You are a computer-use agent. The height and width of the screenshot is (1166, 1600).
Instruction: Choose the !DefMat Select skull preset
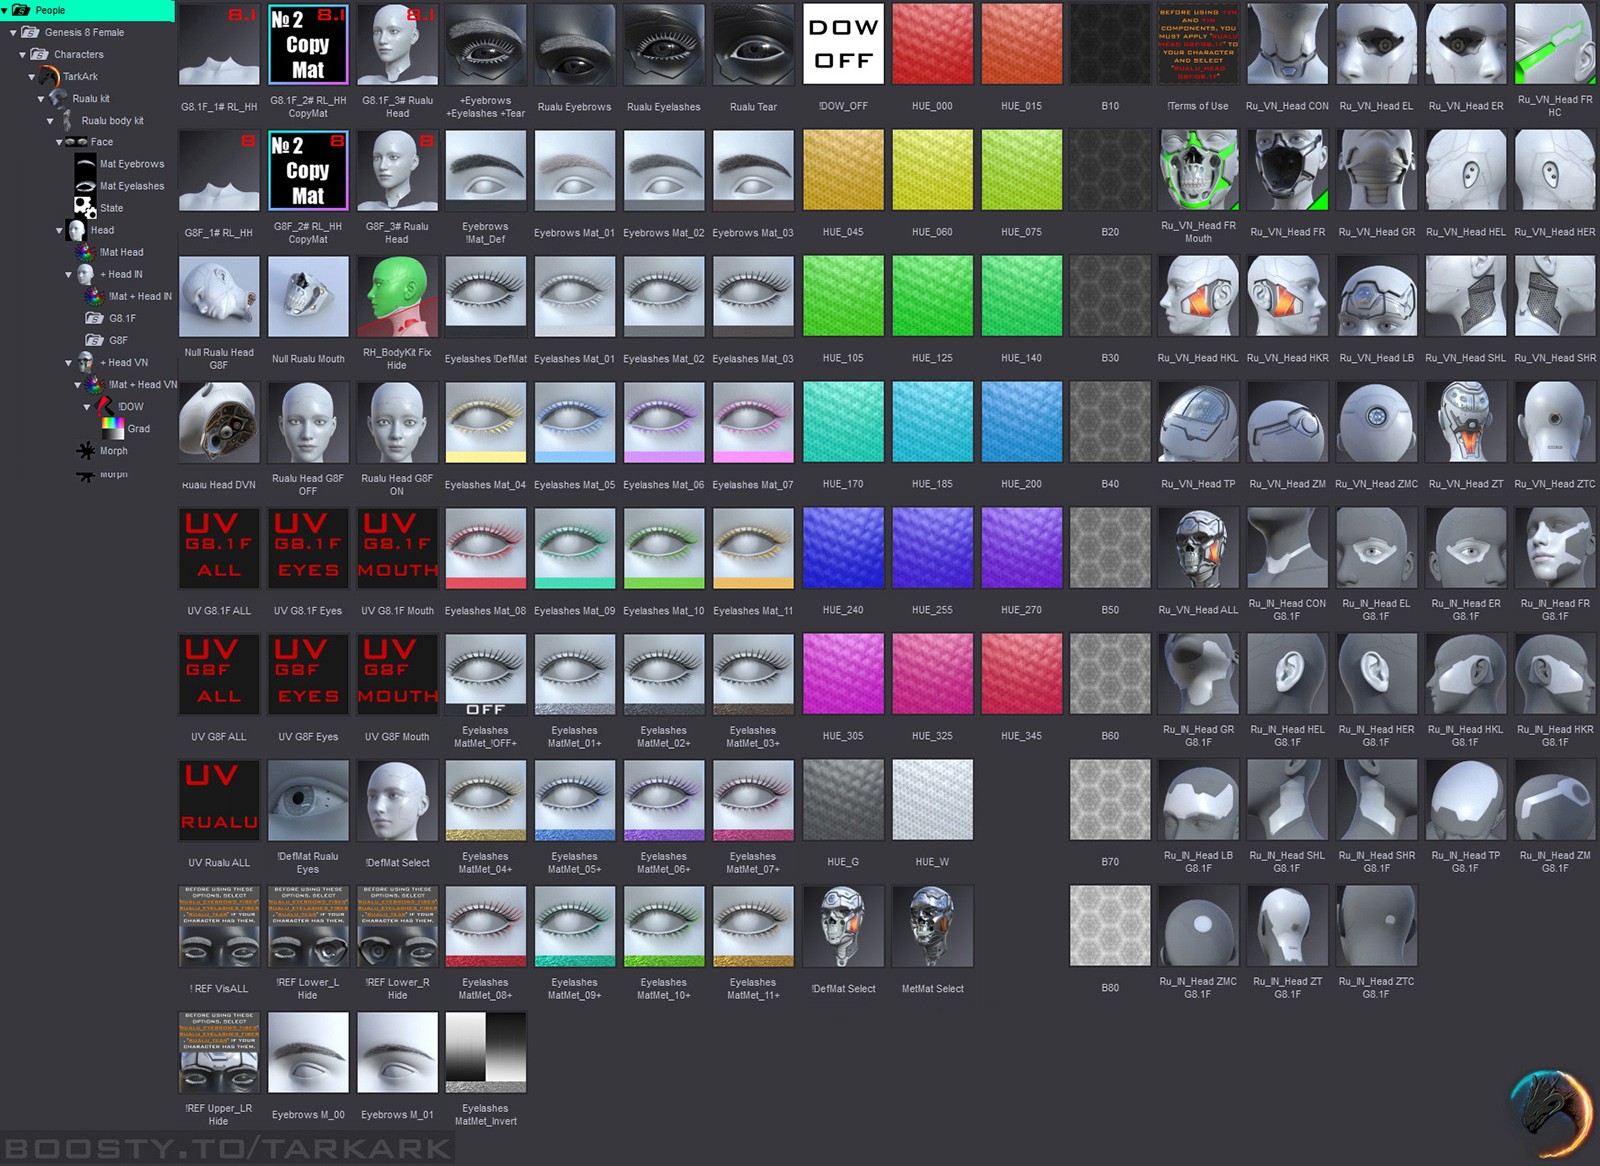click(x=843, y=926)
